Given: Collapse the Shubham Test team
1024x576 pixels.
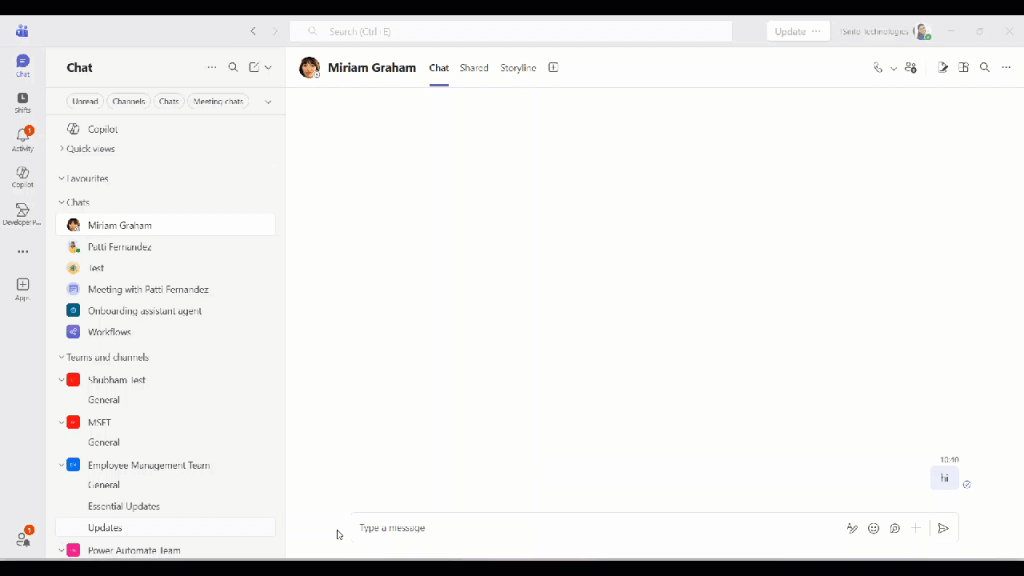Looking at the screenshot, I should click(x=61, y=379).
